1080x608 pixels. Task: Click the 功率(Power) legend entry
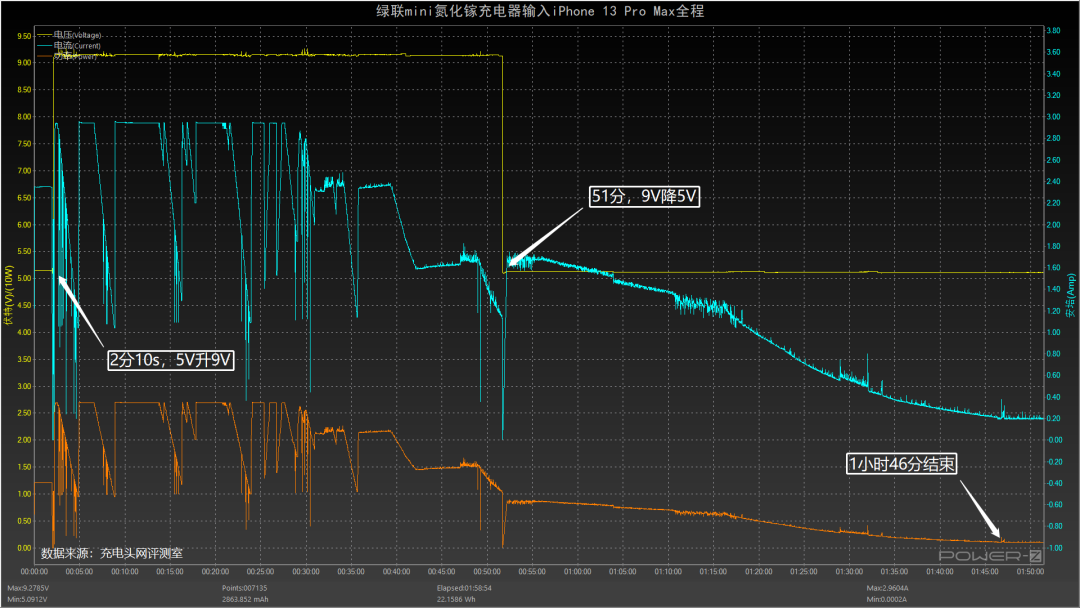point(67,56)
